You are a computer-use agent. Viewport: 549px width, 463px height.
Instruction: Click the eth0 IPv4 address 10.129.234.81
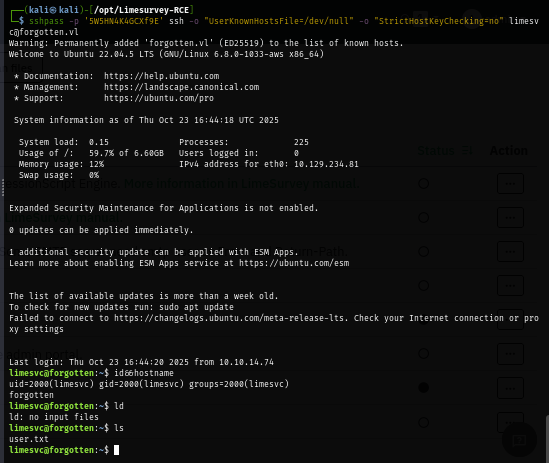tap(326, 164)
